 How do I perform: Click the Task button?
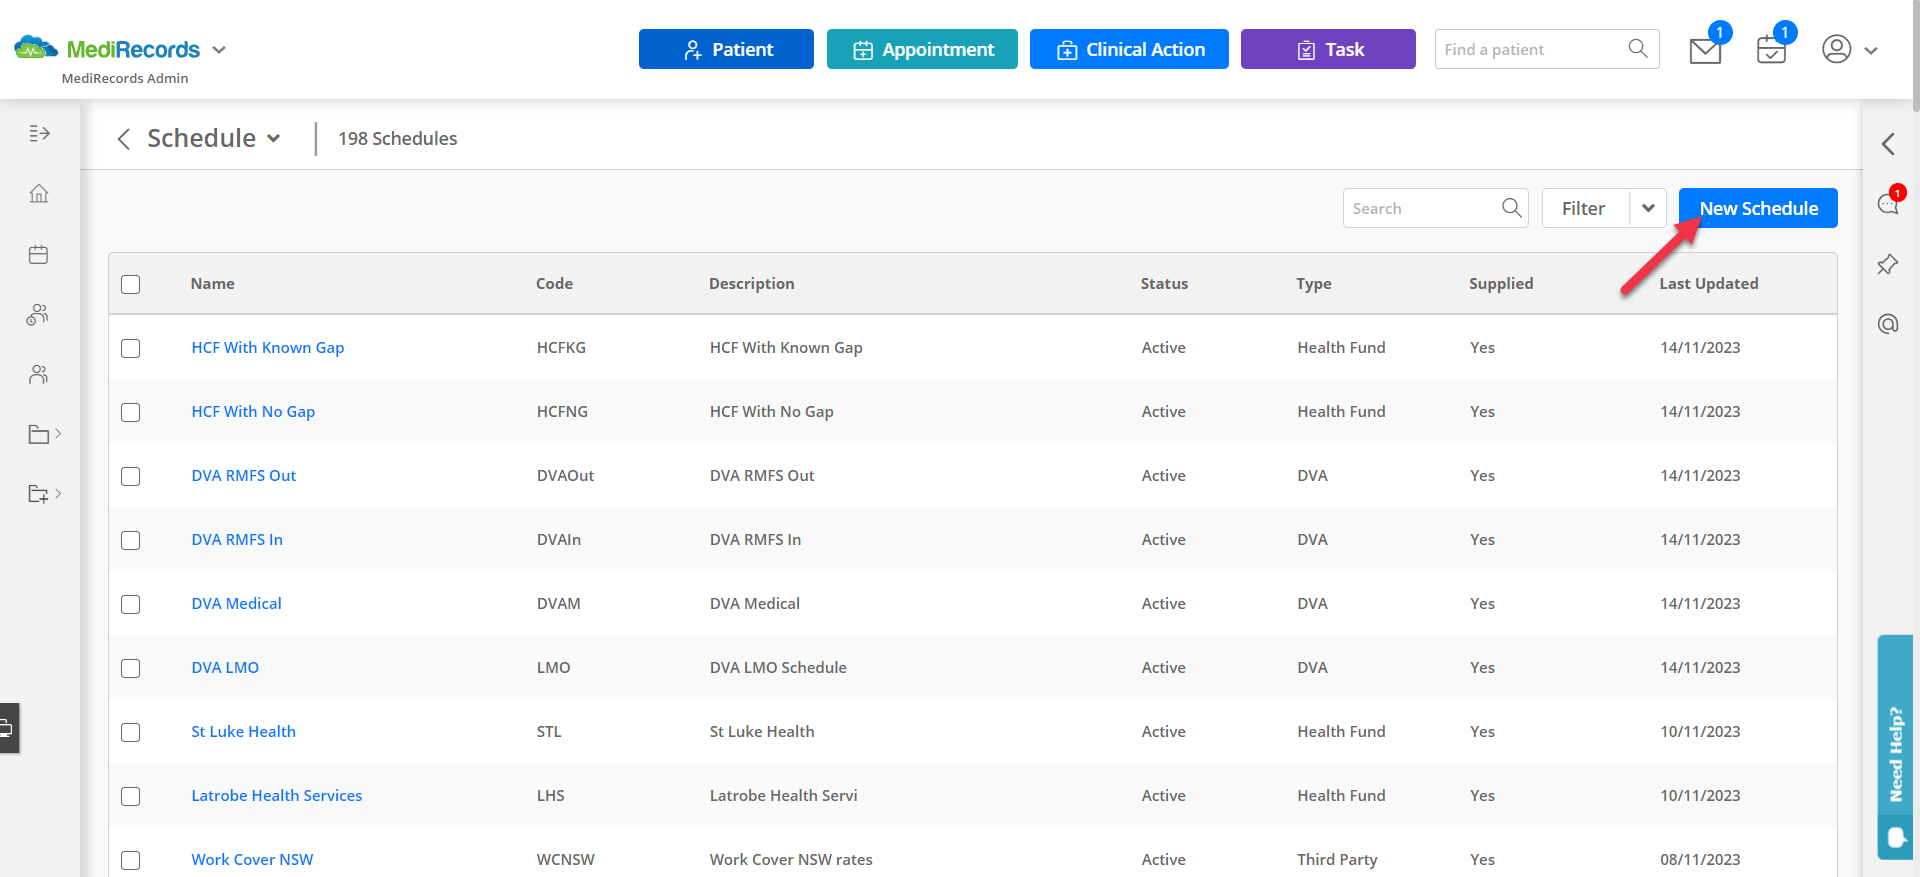[x=1328, y=49]
